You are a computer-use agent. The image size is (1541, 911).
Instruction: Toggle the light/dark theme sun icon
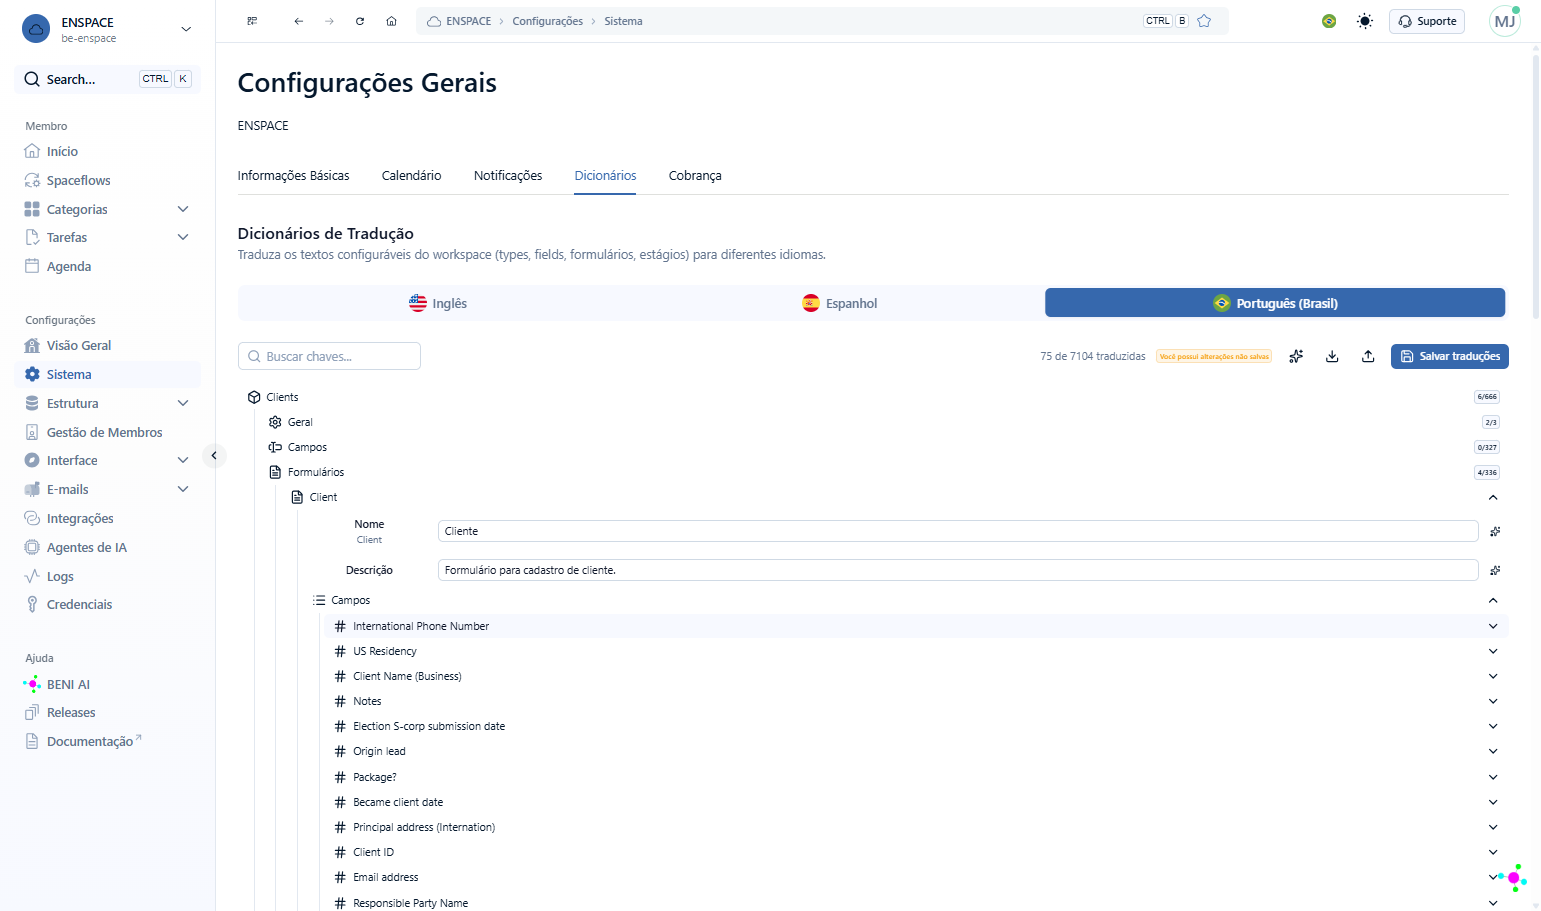coord(1365,21)
